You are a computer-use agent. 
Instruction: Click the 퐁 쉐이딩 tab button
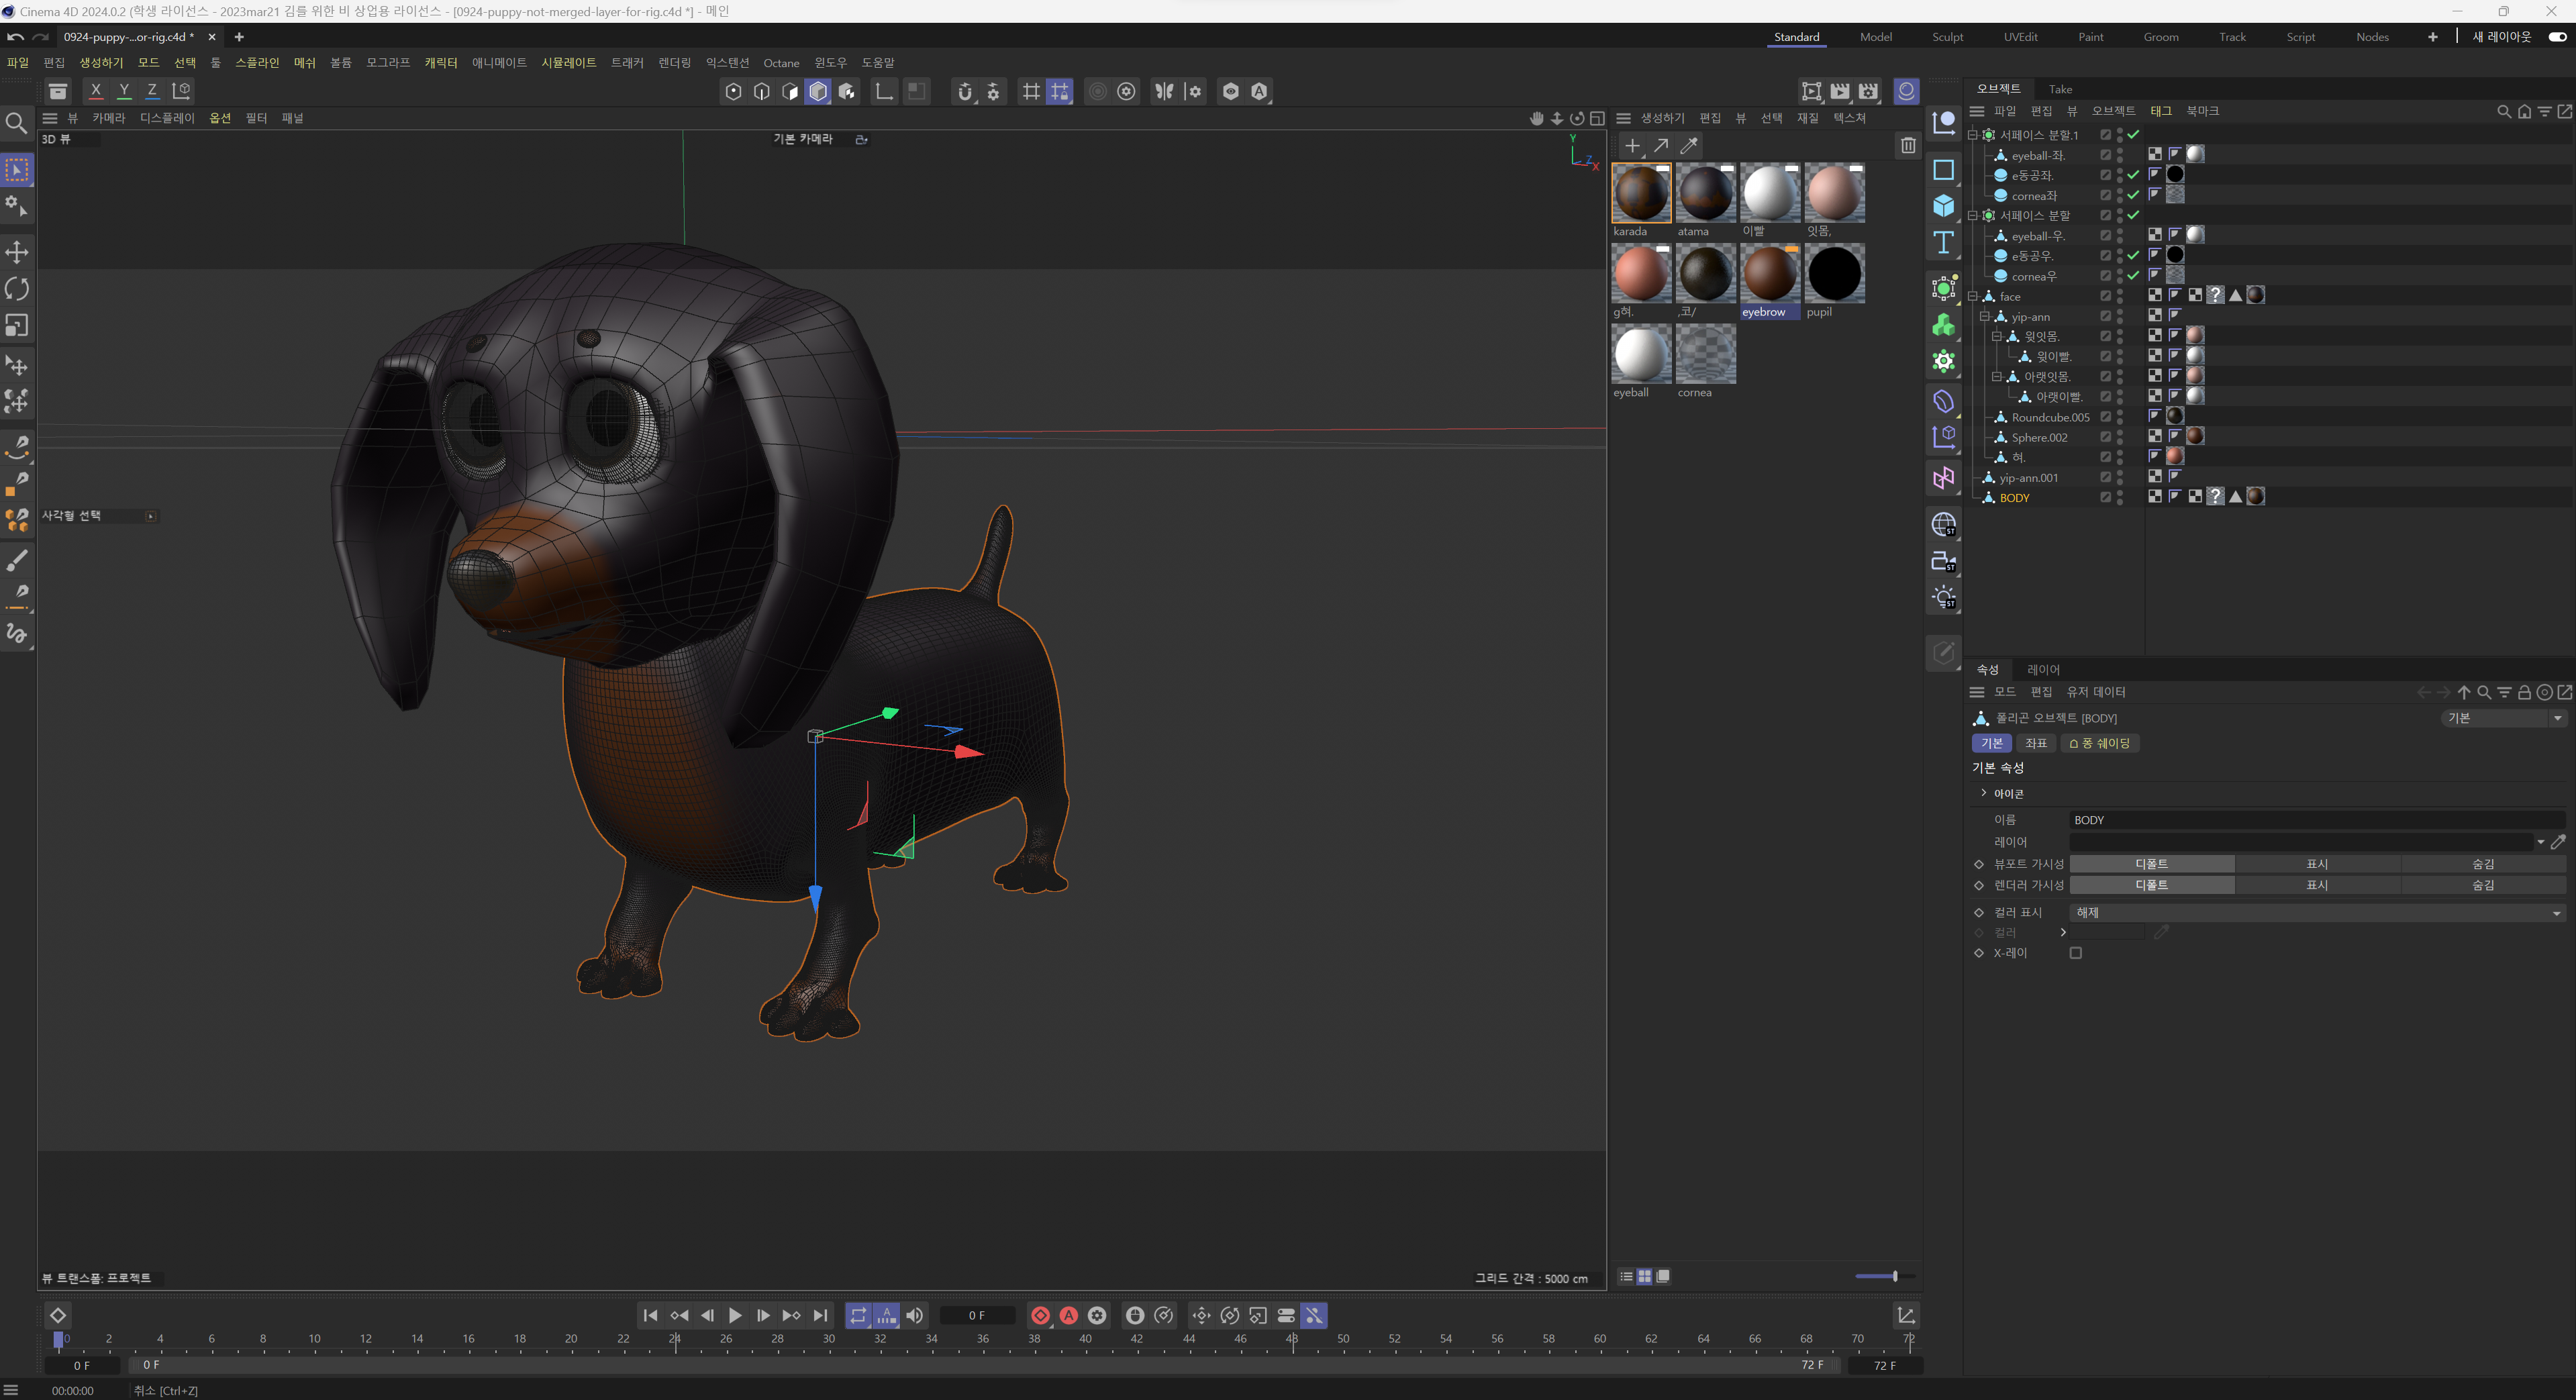point(2099,743)
